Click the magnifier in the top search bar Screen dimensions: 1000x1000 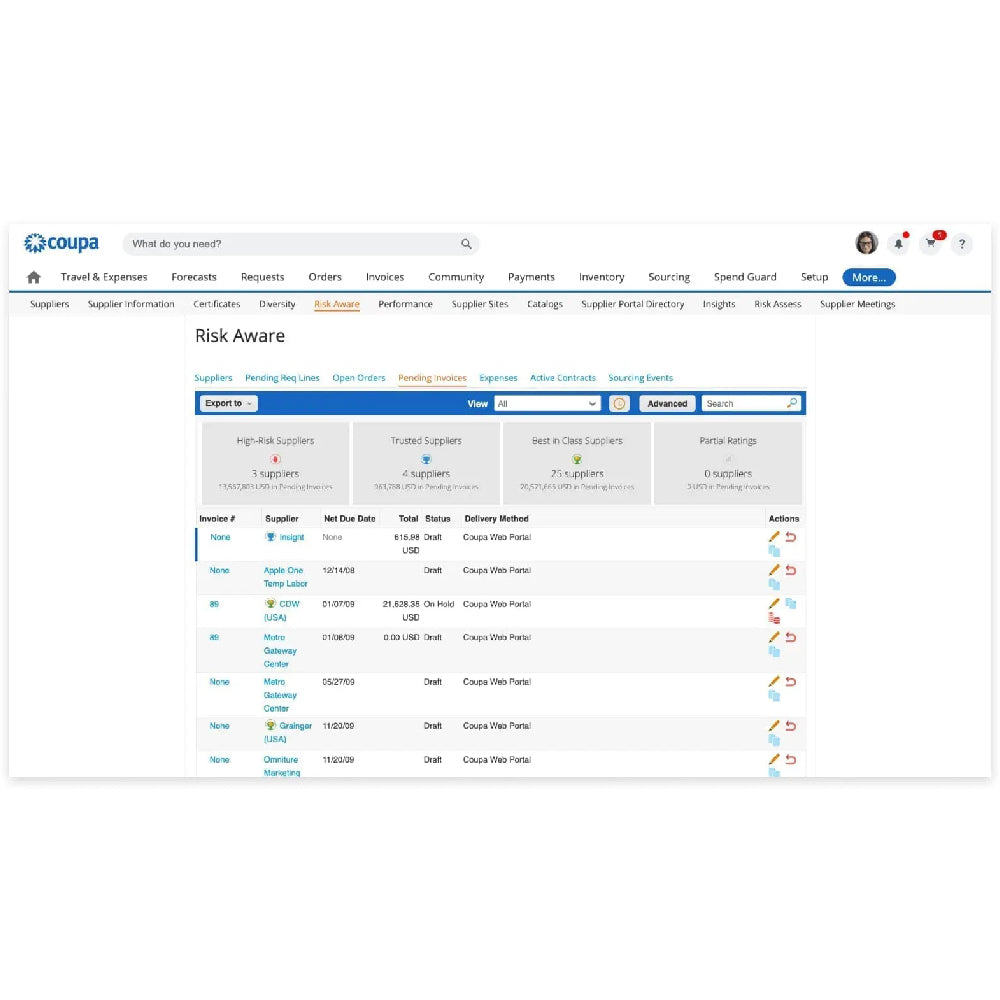[x=466, y=244]
